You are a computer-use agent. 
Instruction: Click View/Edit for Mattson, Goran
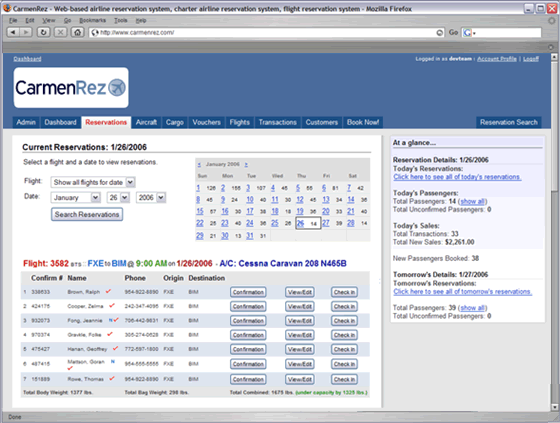[300, 364]
